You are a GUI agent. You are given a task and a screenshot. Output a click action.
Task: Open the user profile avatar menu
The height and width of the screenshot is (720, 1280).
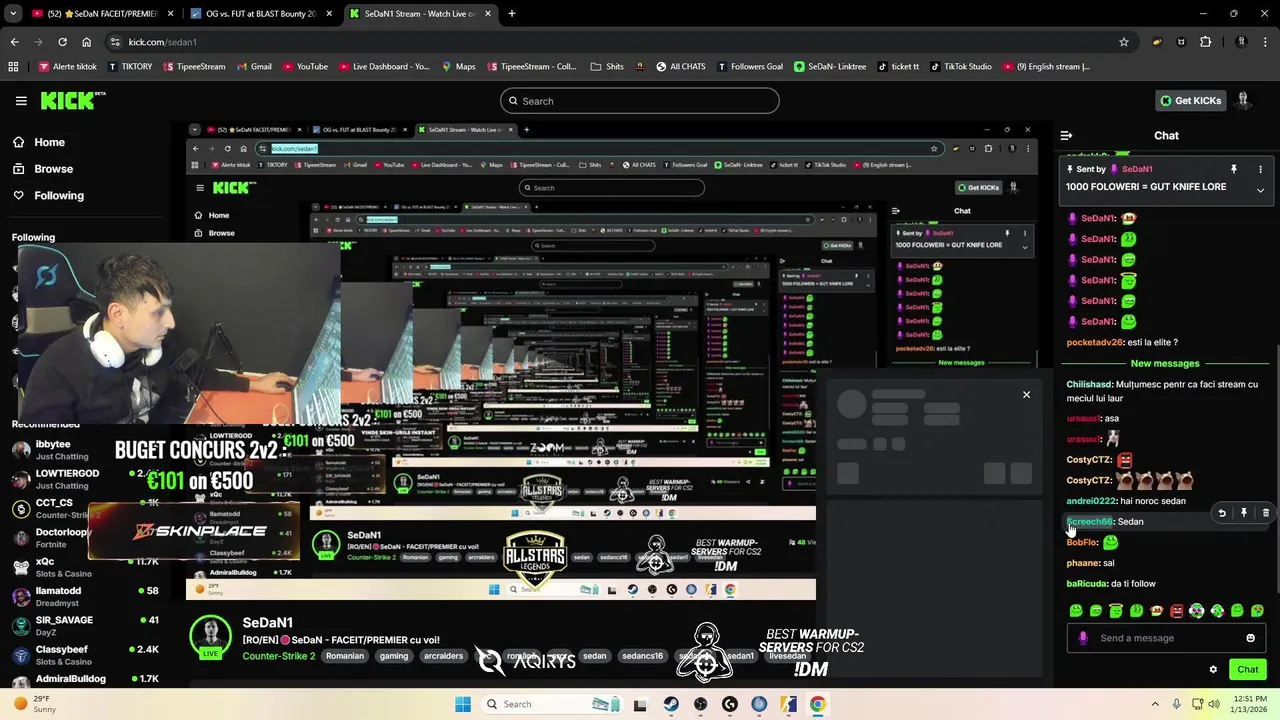1243,101
